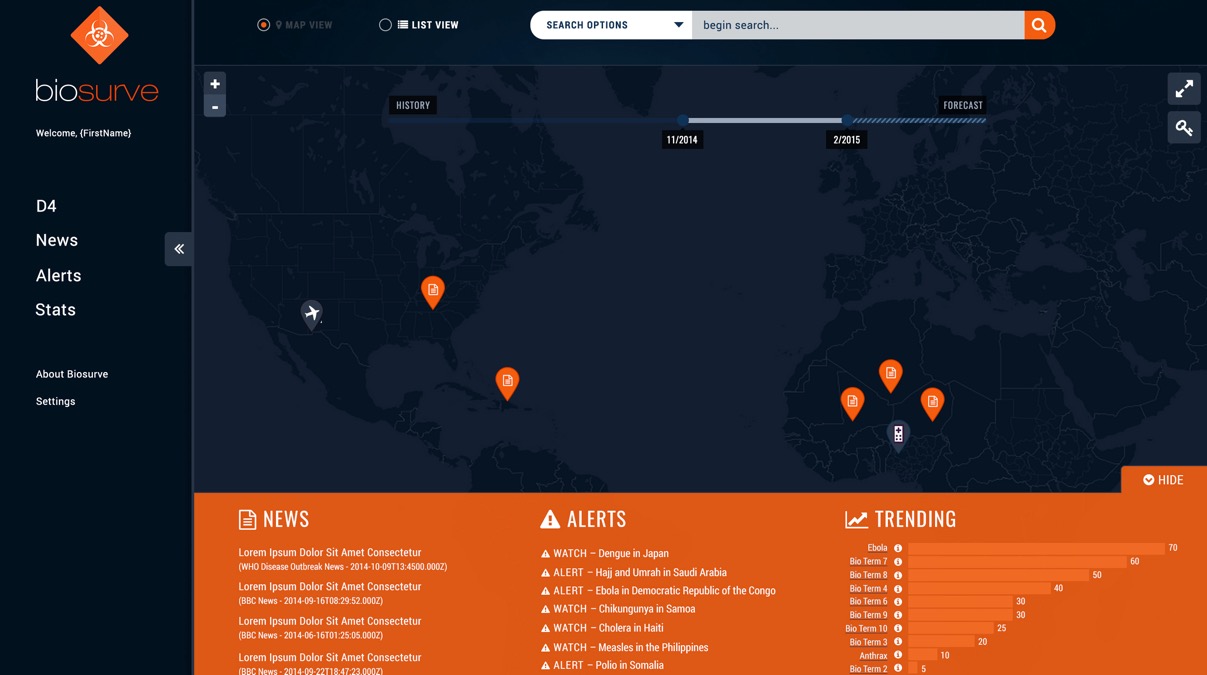Click the Welcome, {FirstName} text

pos(83,133)
